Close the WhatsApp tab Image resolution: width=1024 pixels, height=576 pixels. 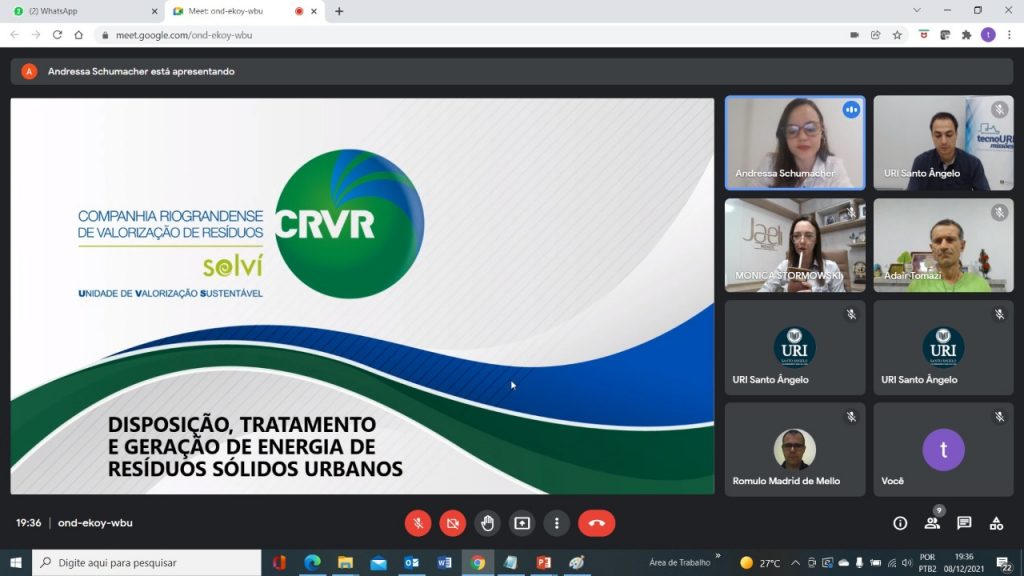[154, 11]
